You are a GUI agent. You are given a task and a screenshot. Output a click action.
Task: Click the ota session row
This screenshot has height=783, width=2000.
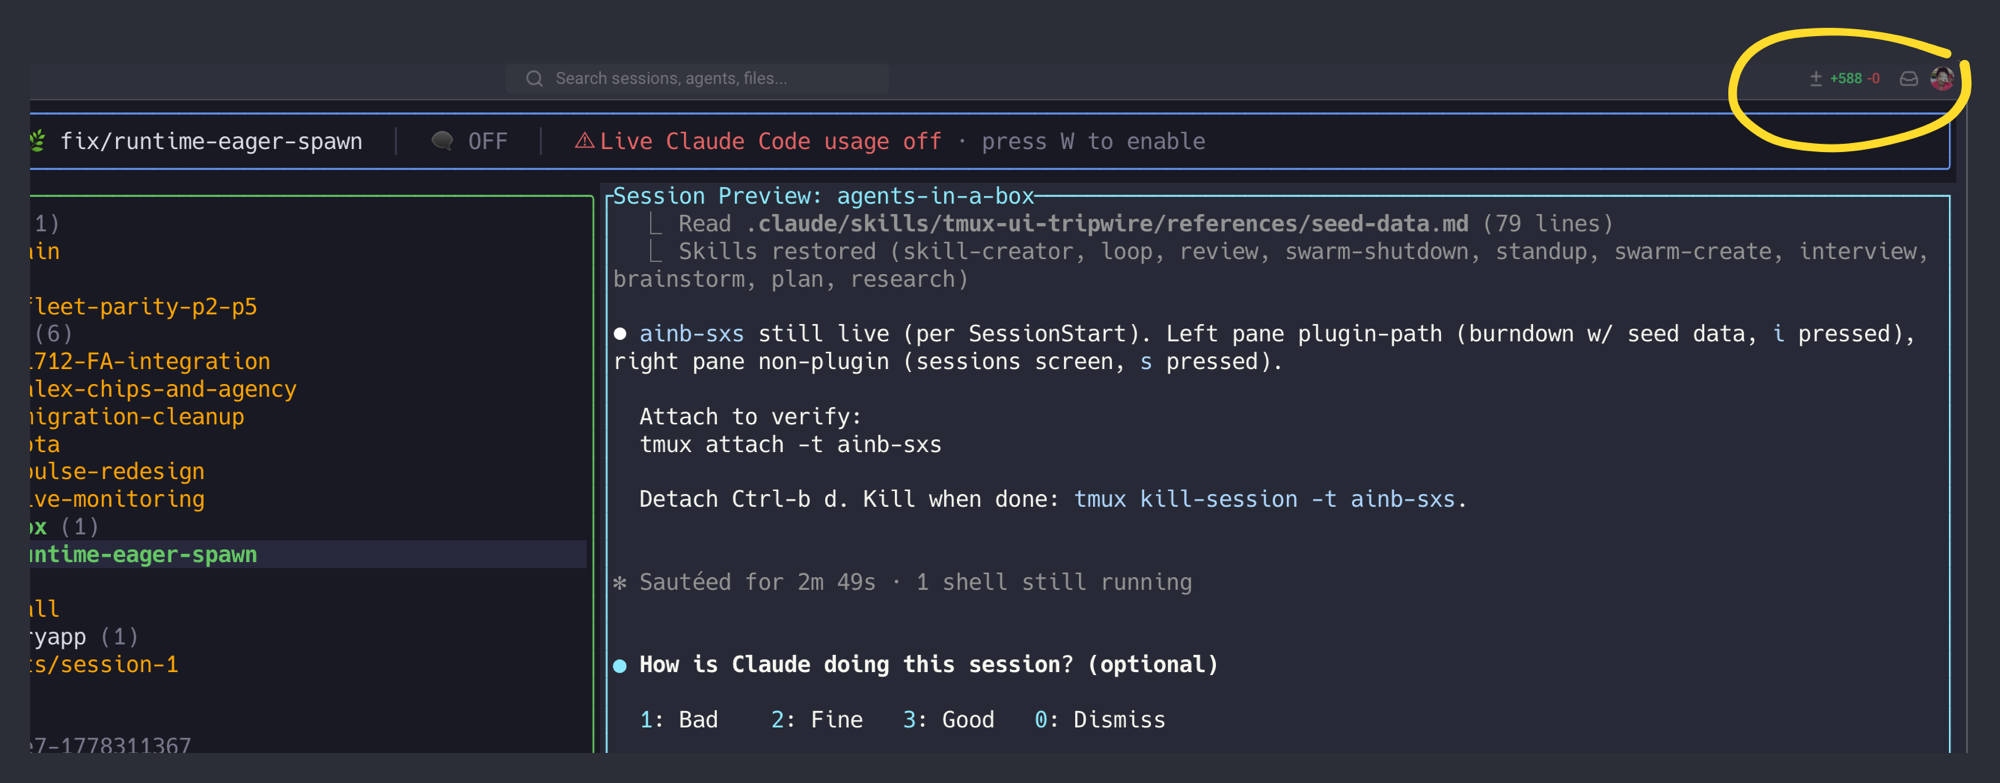45,444
